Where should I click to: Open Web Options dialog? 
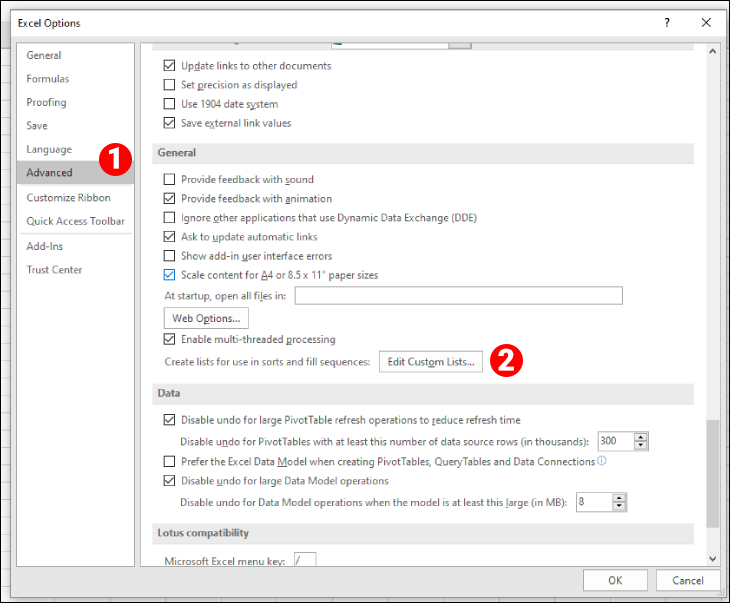206,318
